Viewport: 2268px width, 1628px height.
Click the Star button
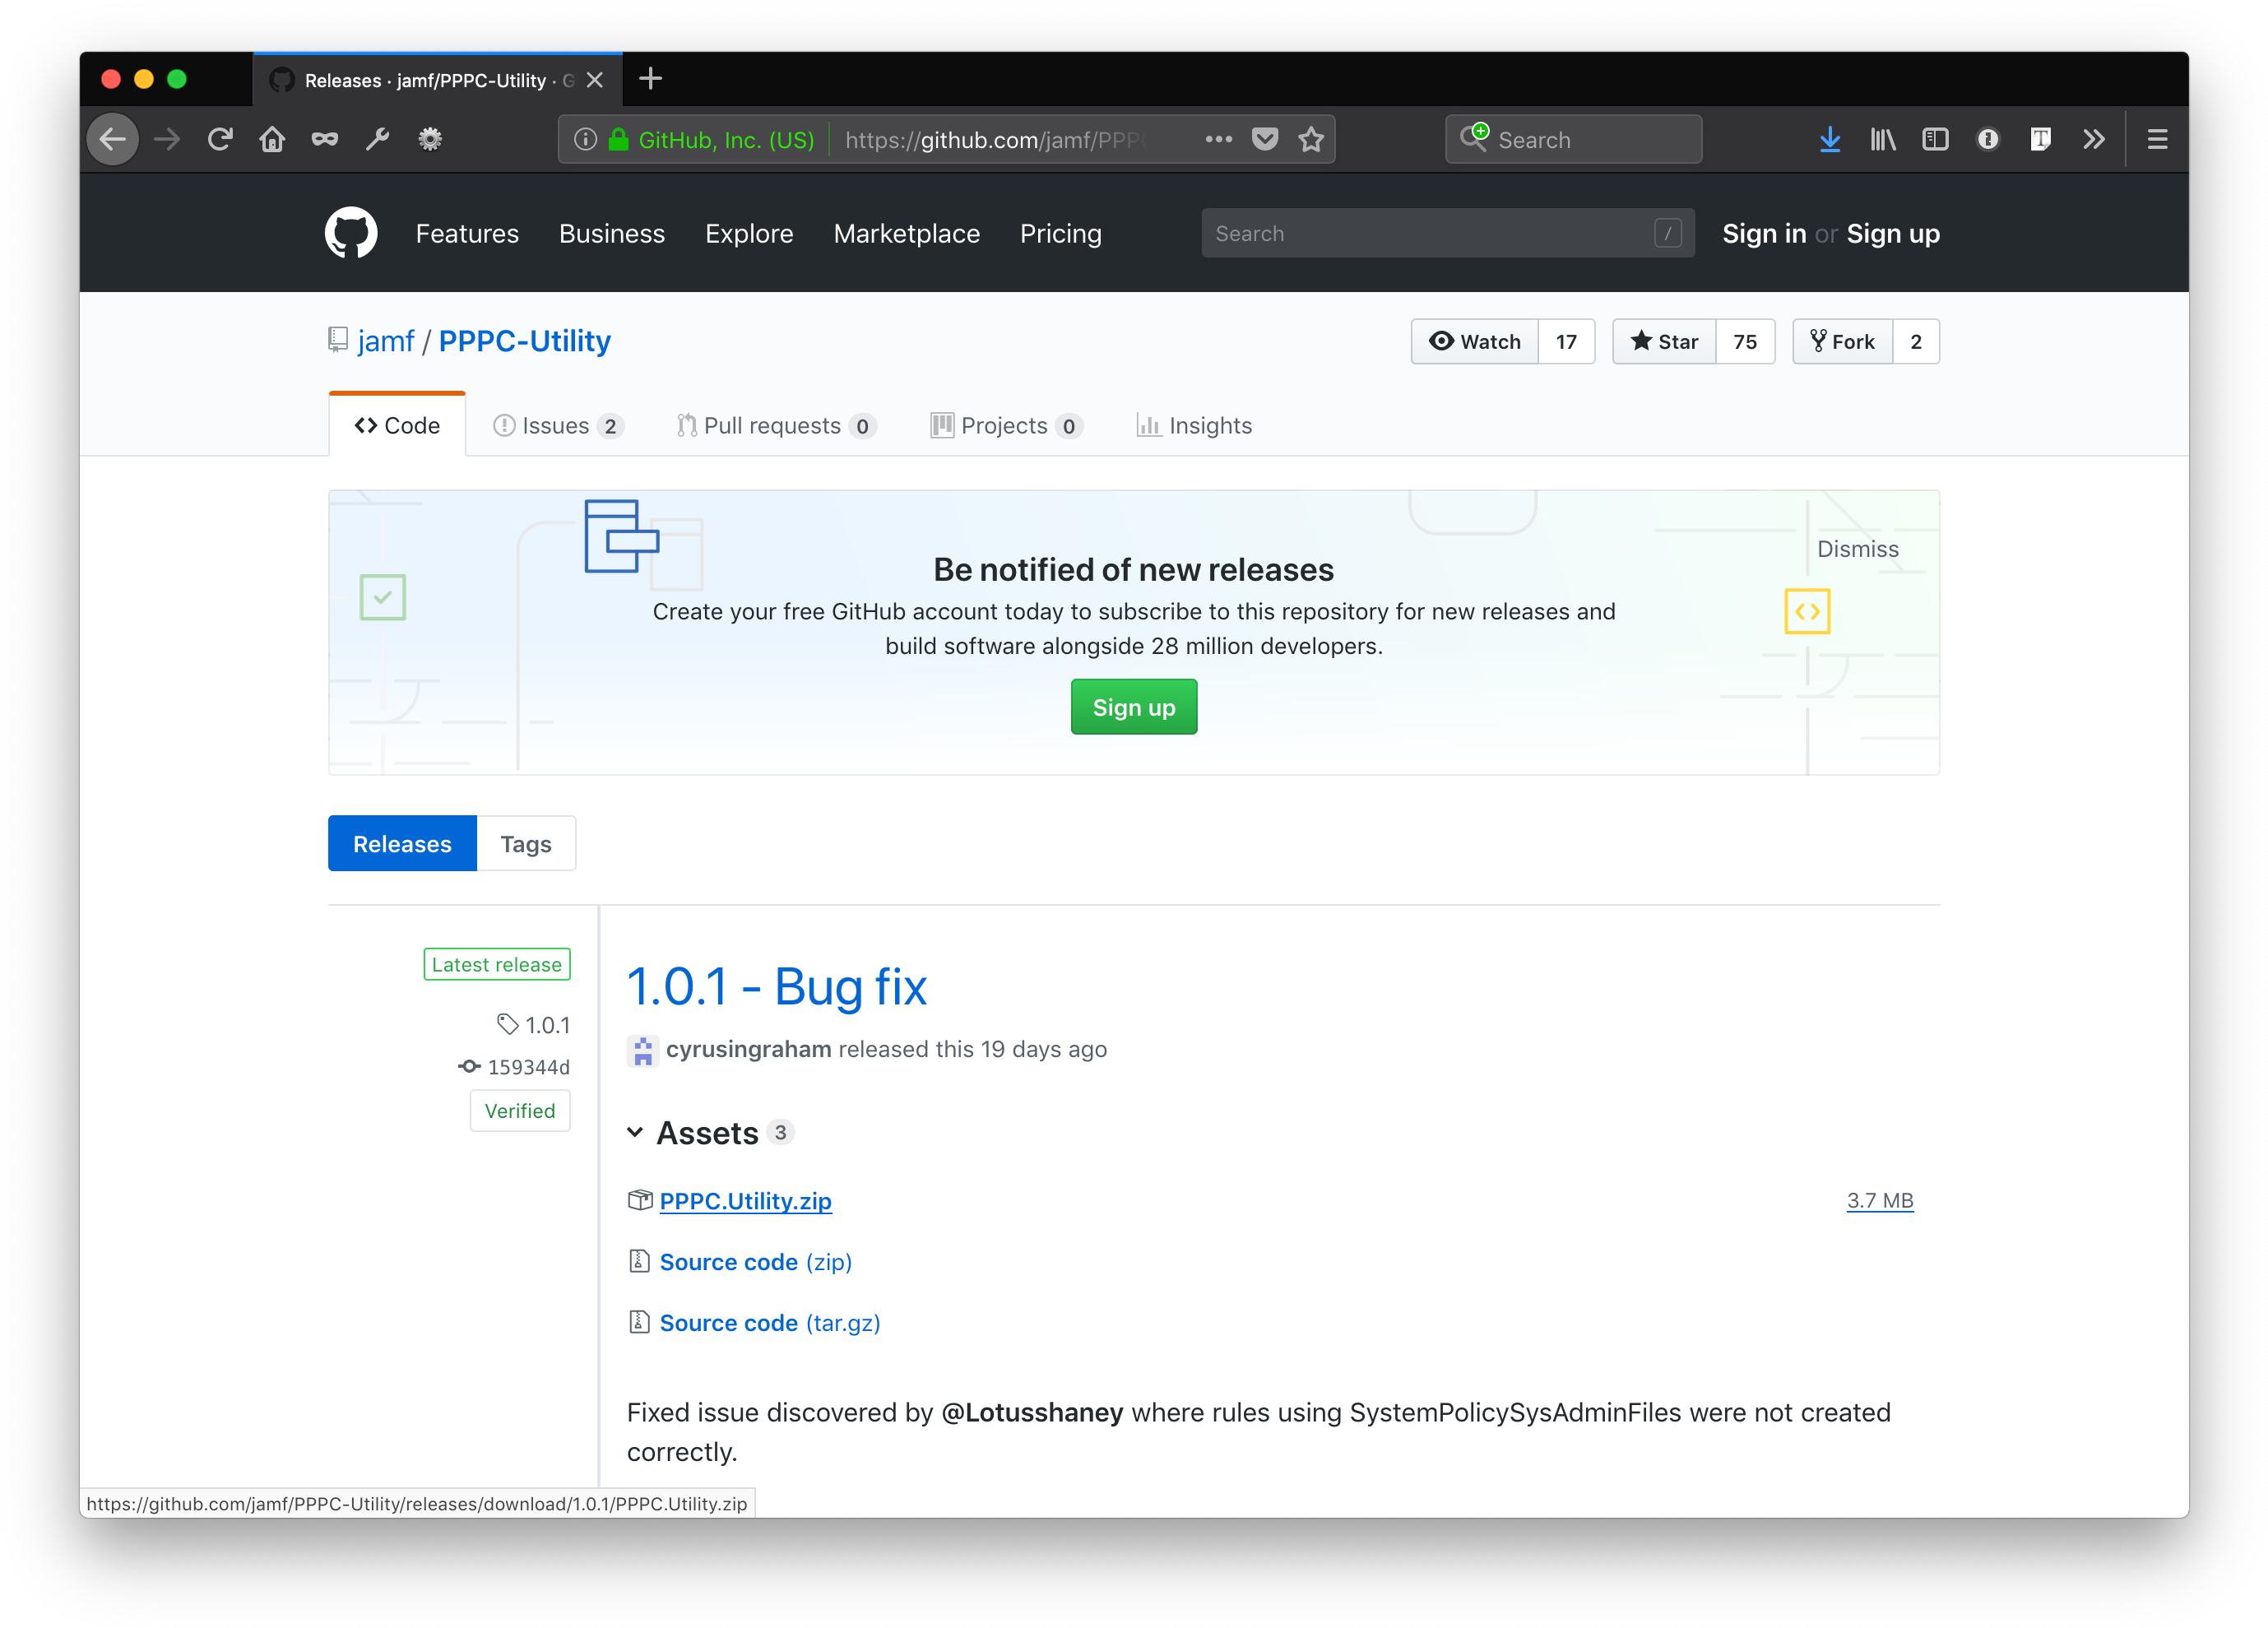point(1664,341)
